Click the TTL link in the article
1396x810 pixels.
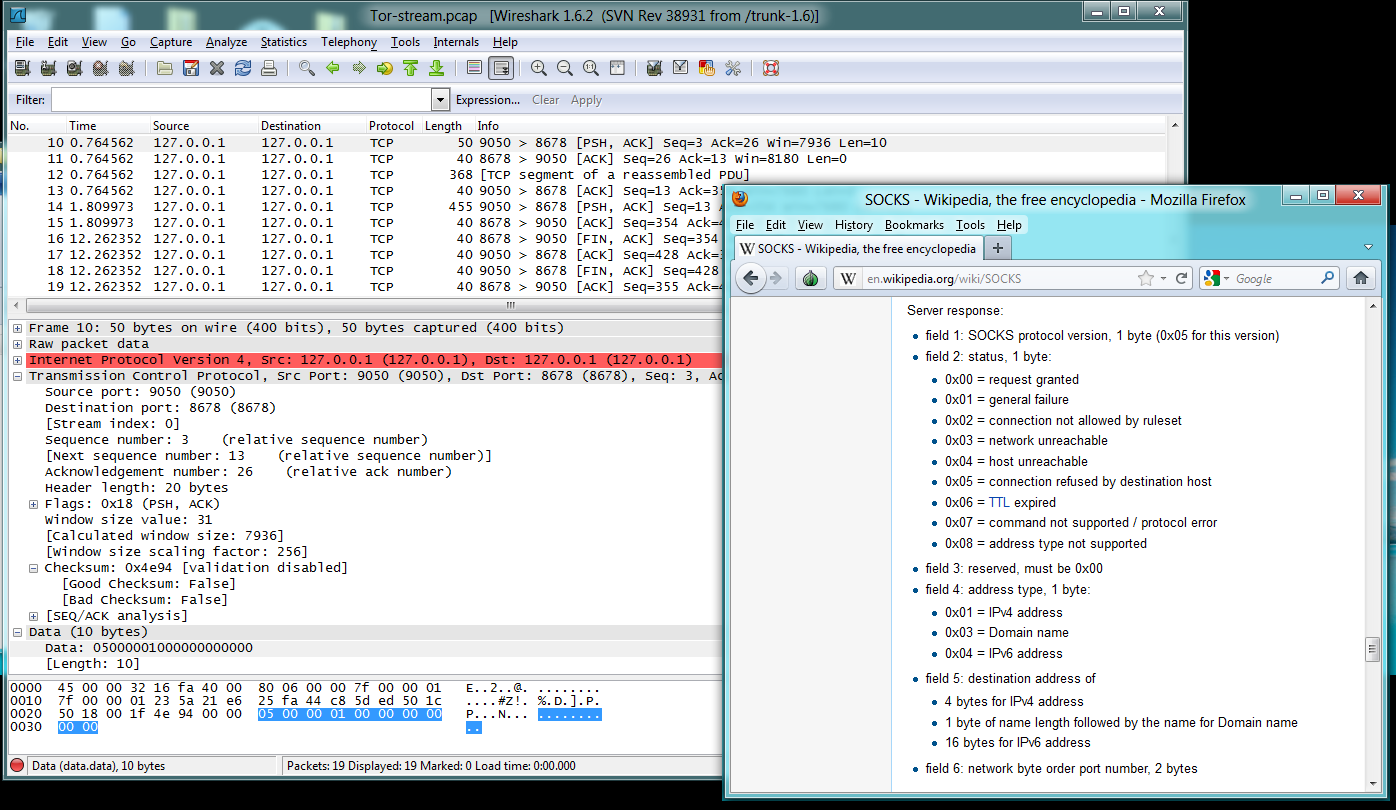999,502
